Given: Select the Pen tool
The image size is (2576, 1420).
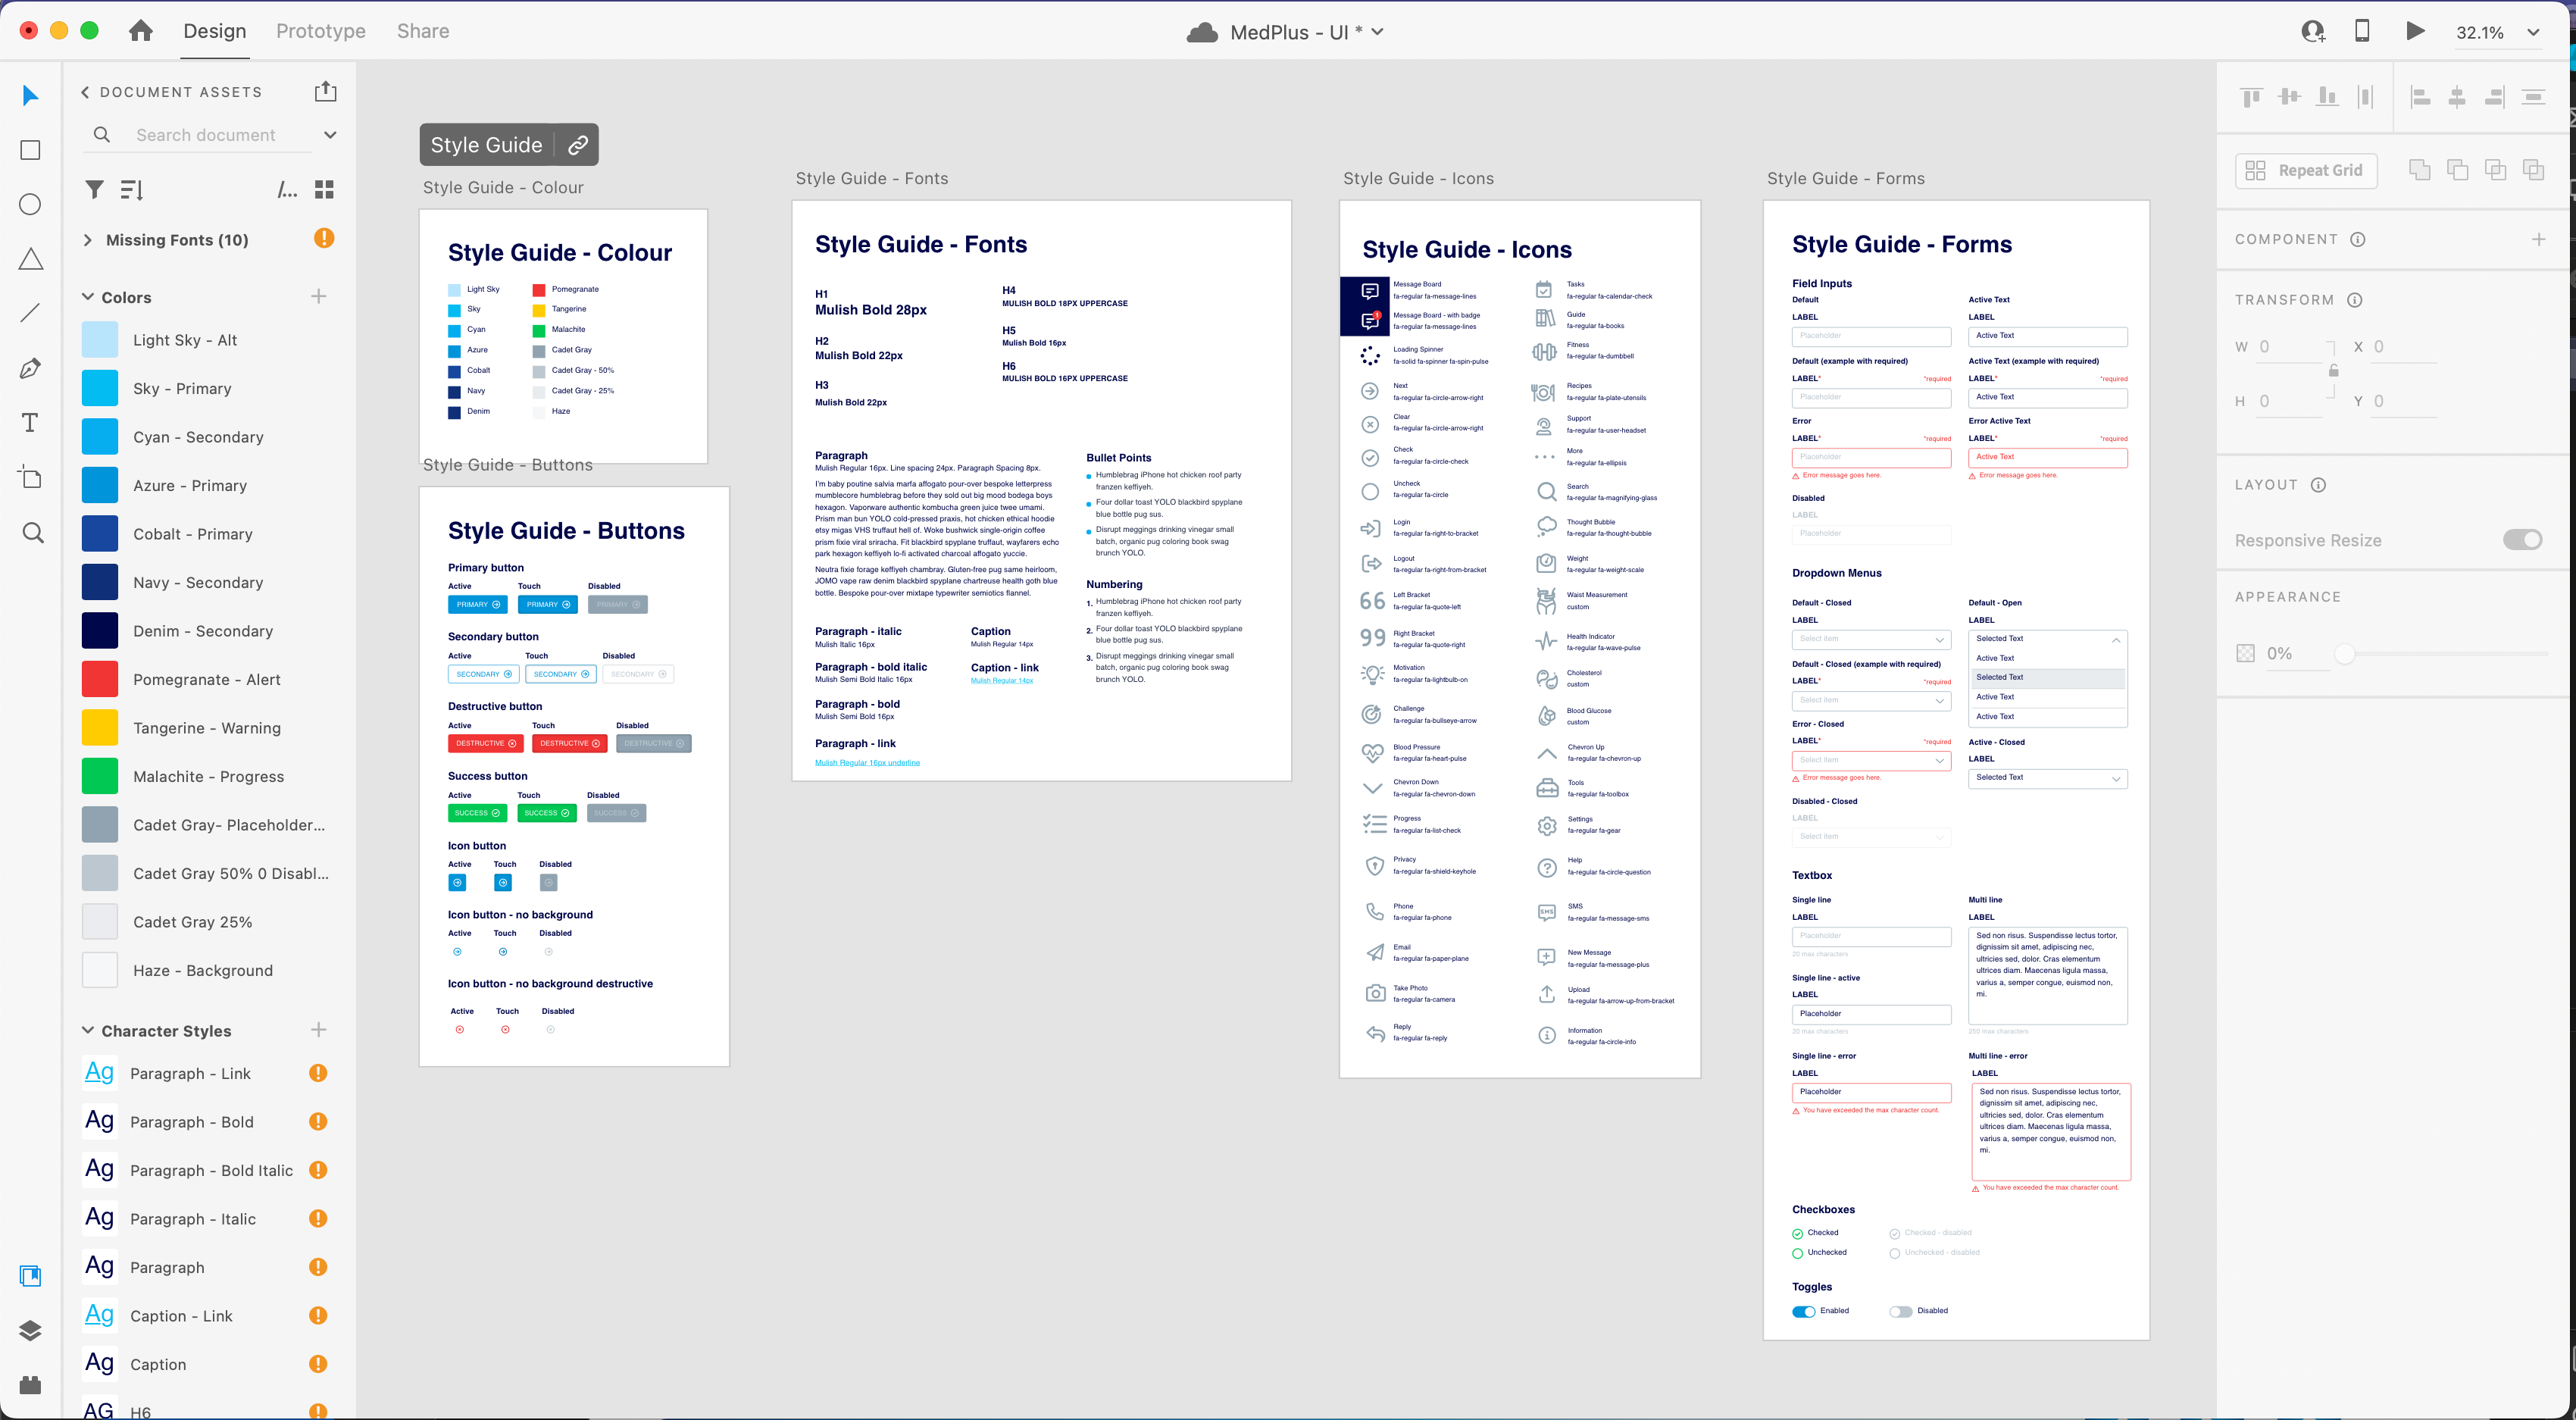Looking at the screenshot, I should point(30,368).
